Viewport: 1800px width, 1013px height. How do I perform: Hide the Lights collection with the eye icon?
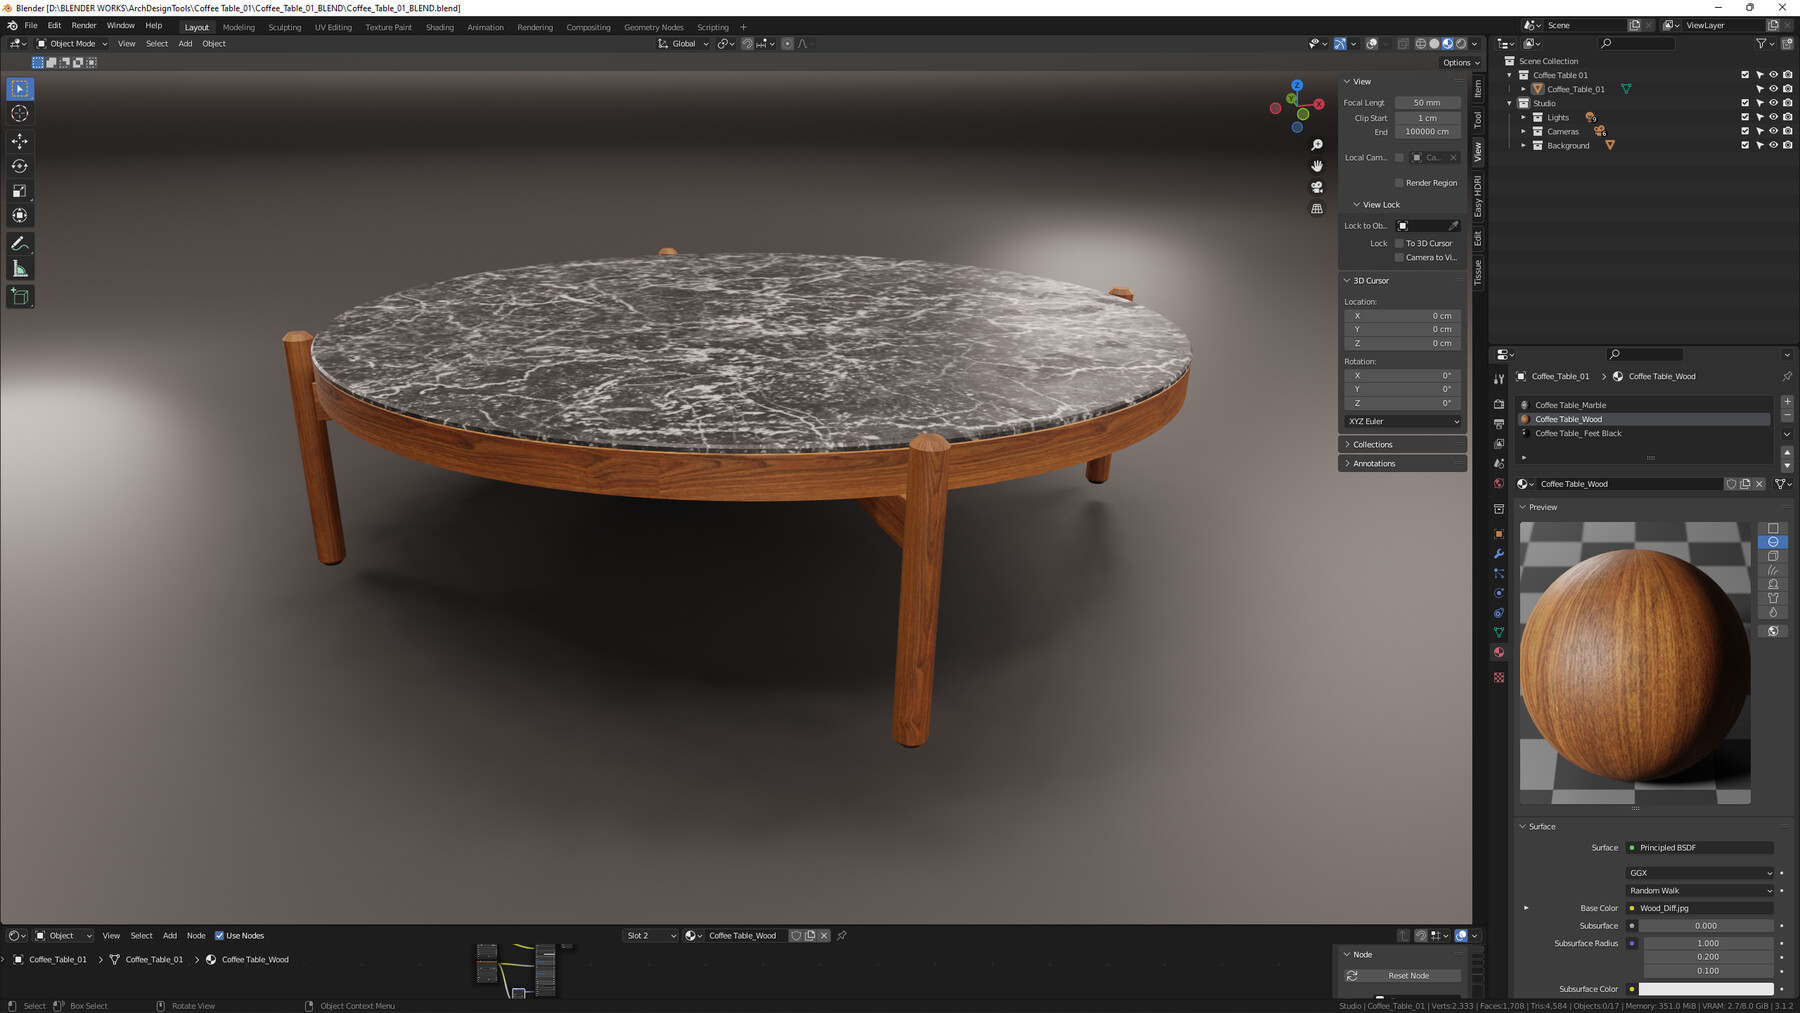pyautogui.click(x=1772, y=117)
